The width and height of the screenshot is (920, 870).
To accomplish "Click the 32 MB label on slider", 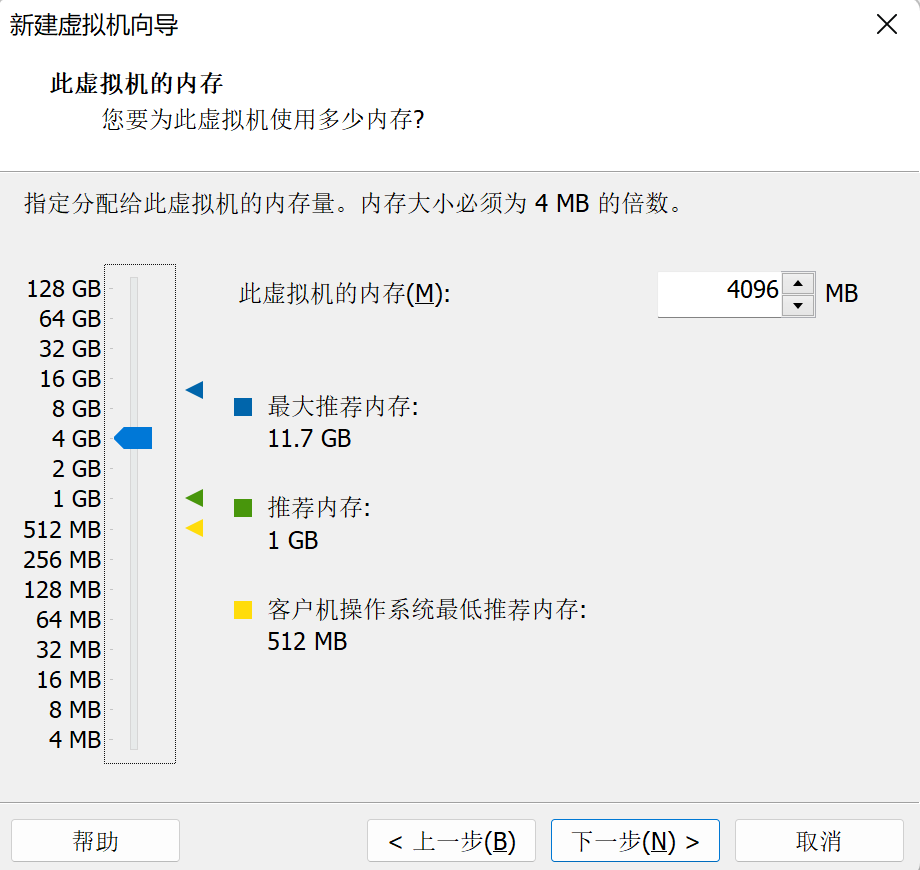I will [69, 650].
